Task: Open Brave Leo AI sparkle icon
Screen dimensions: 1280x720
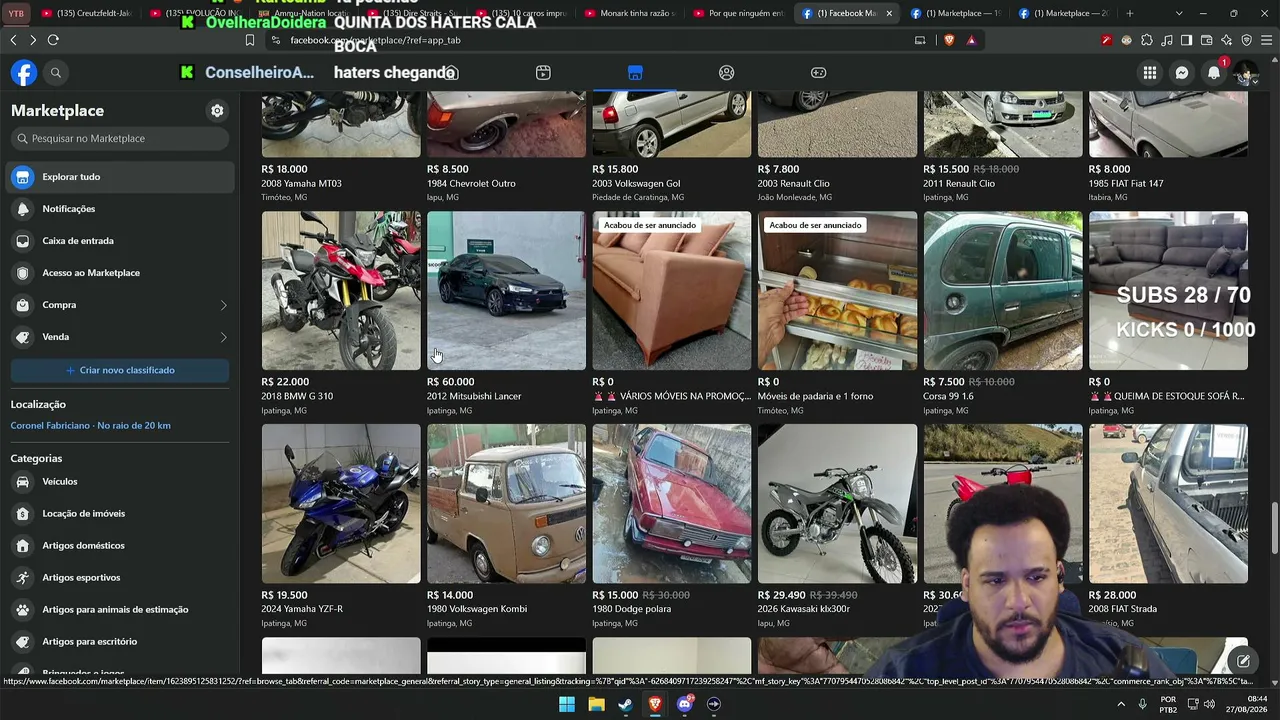Action: 1226,40
